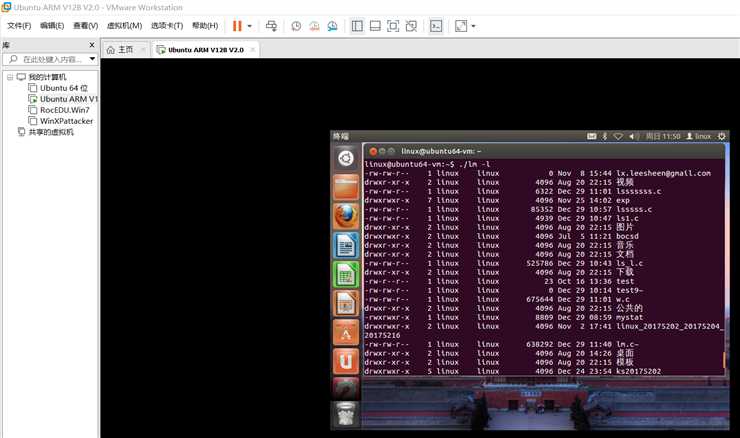Open the 查看(V) menu
740x438 pixels.
85,25
